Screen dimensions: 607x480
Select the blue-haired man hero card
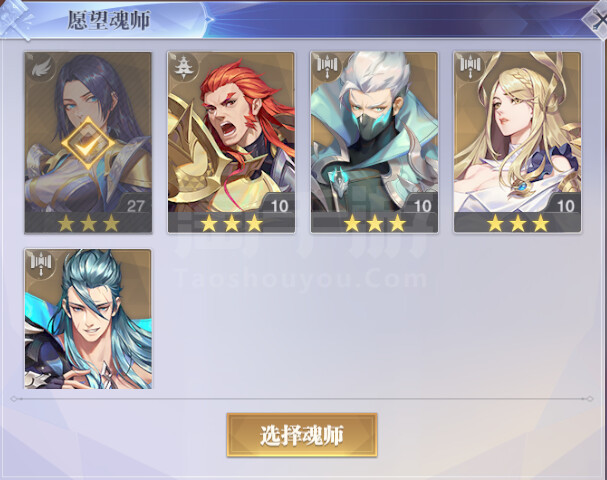tap(88, 319)
